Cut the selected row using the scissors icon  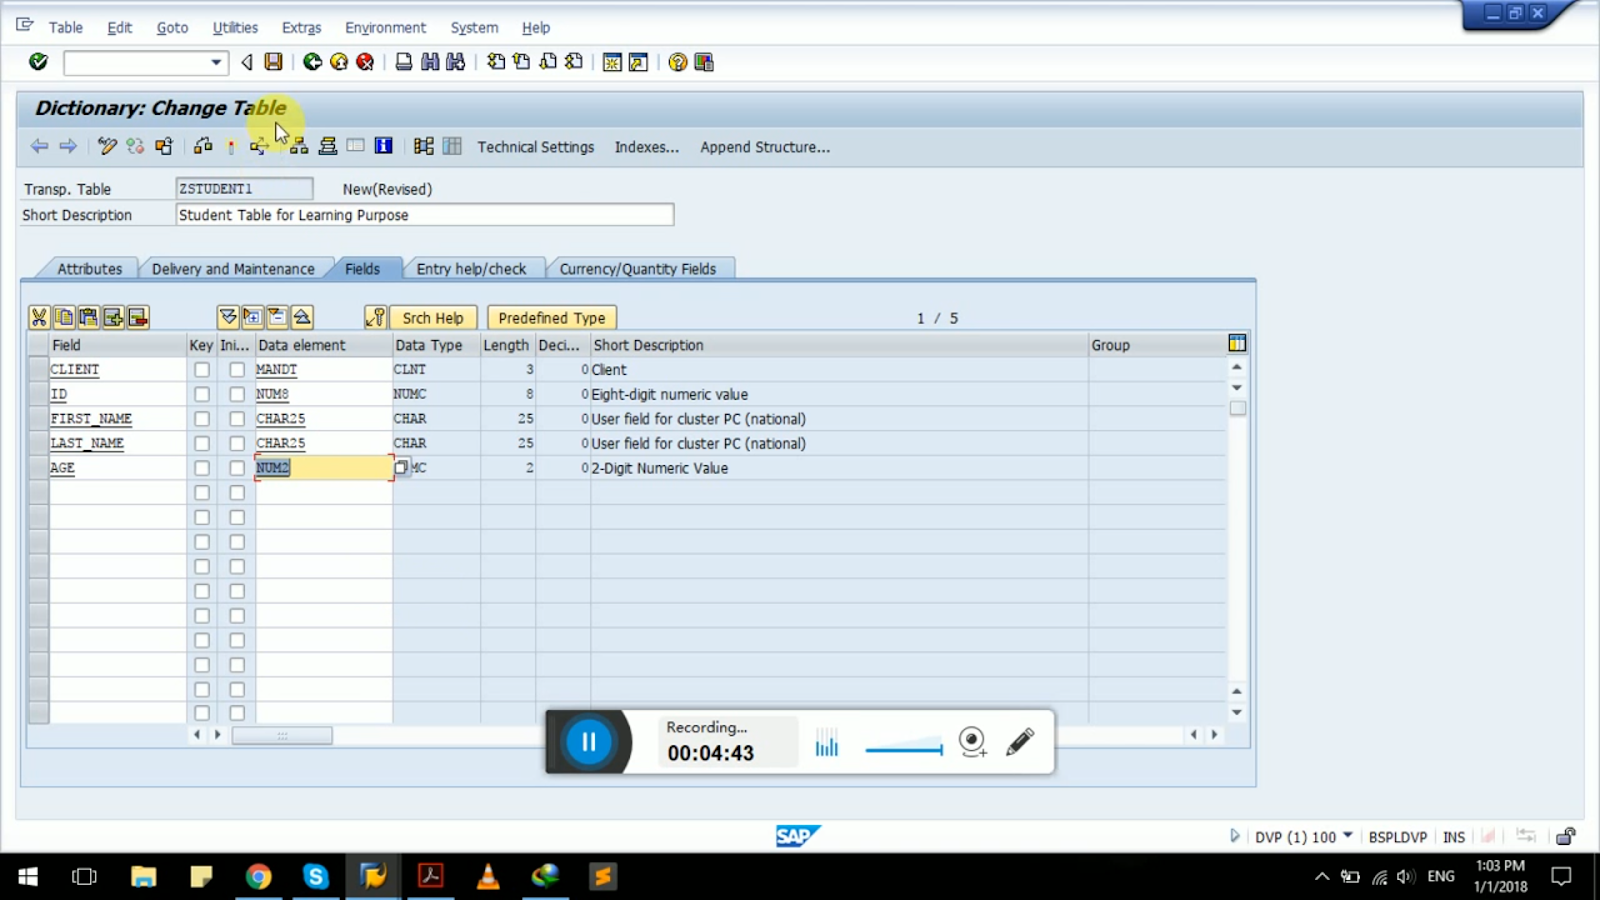point(38,317)
